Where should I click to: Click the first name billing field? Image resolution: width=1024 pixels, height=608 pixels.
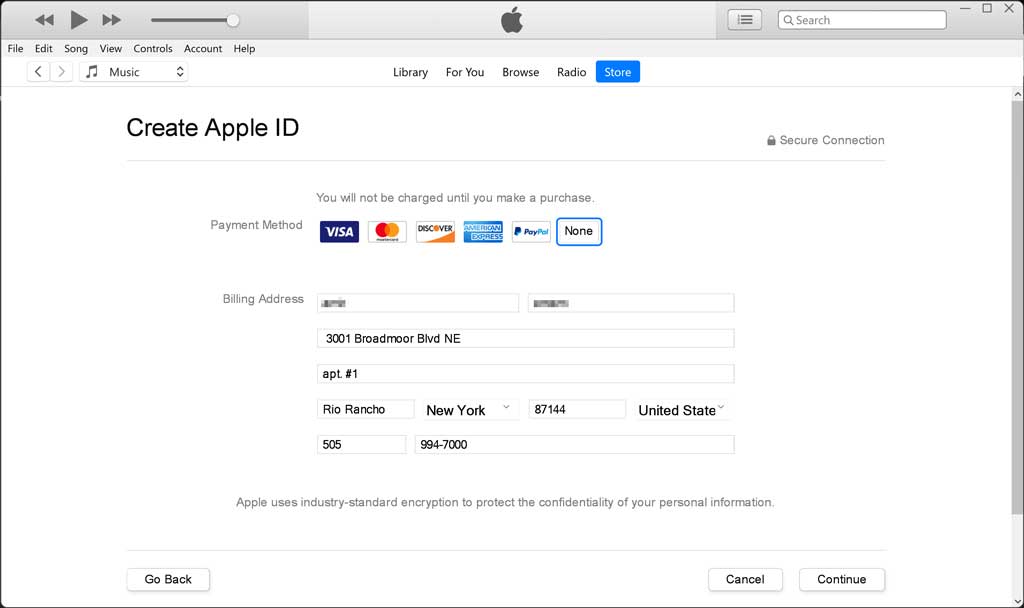[418, 303]
